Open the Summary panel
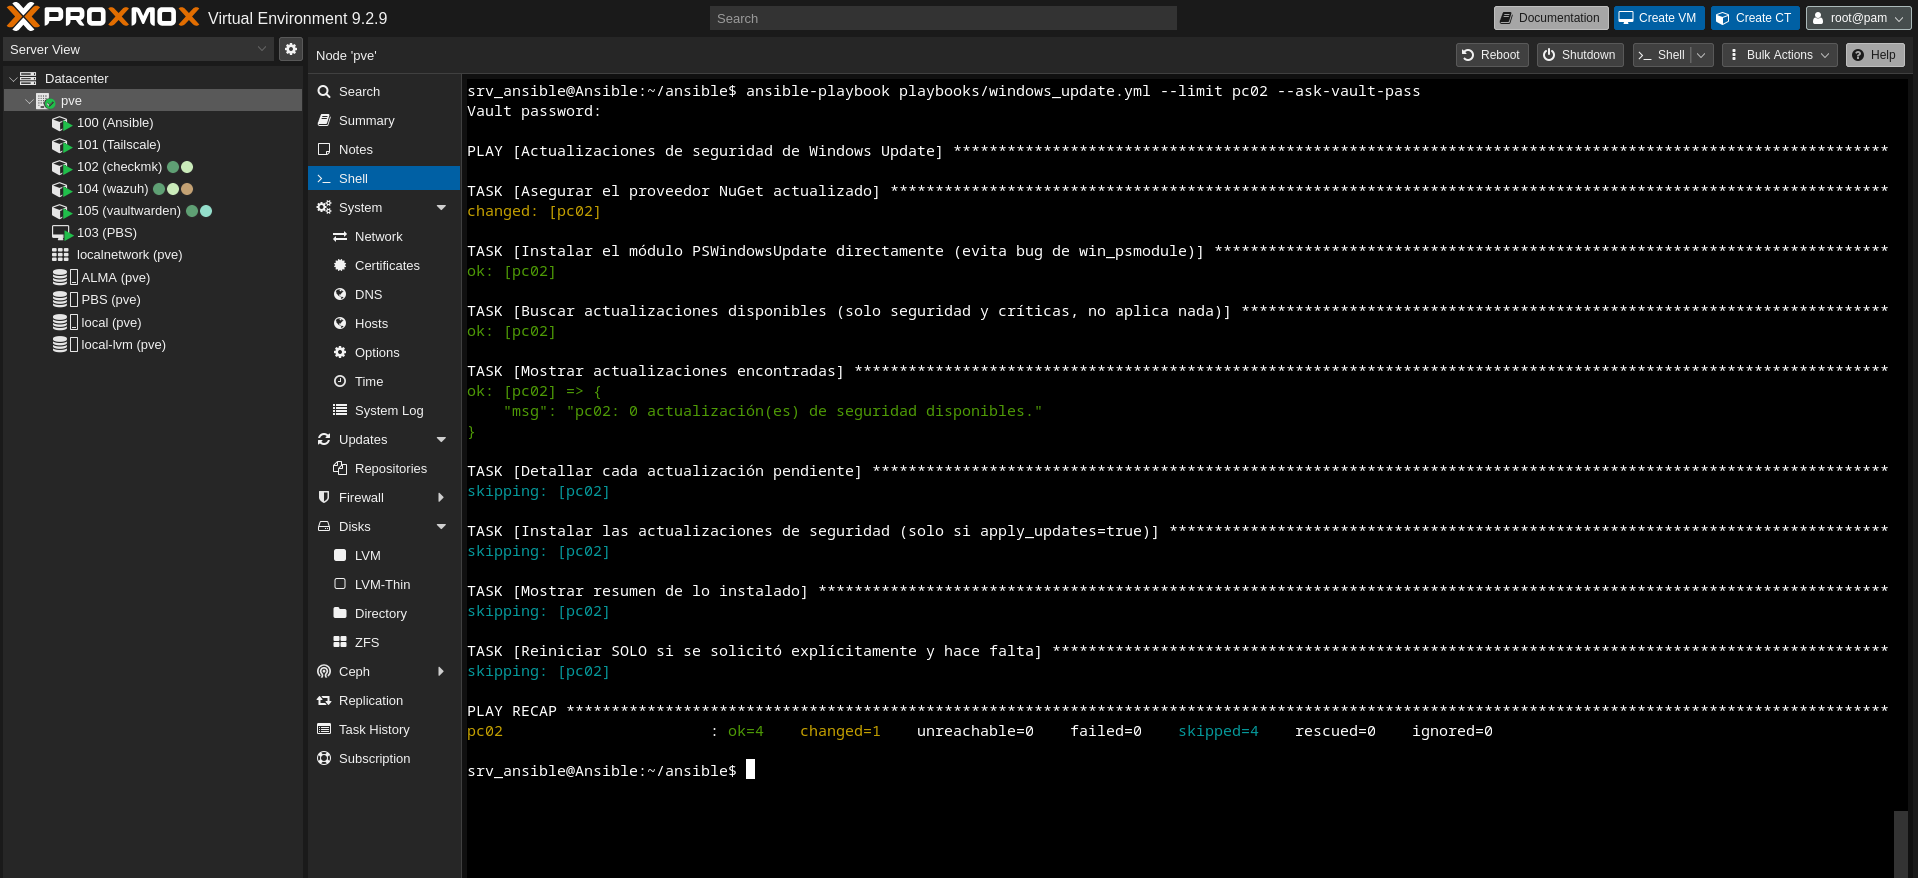Image resolution: width=1918 pixels, height=878 pixels. coord(384,121)
